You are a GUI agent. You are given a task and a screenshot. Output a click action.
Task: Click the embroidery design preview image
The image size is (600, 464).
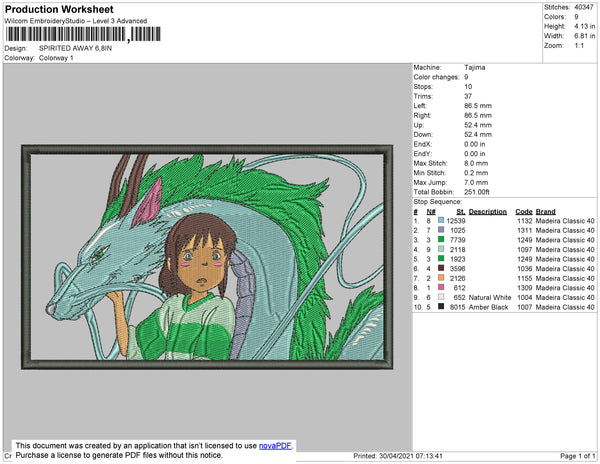207,257
